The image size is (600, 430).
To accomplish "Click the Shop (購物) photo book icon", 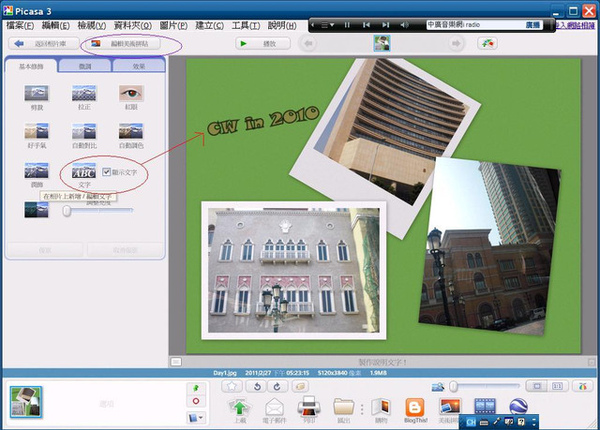I will point(381,407).
